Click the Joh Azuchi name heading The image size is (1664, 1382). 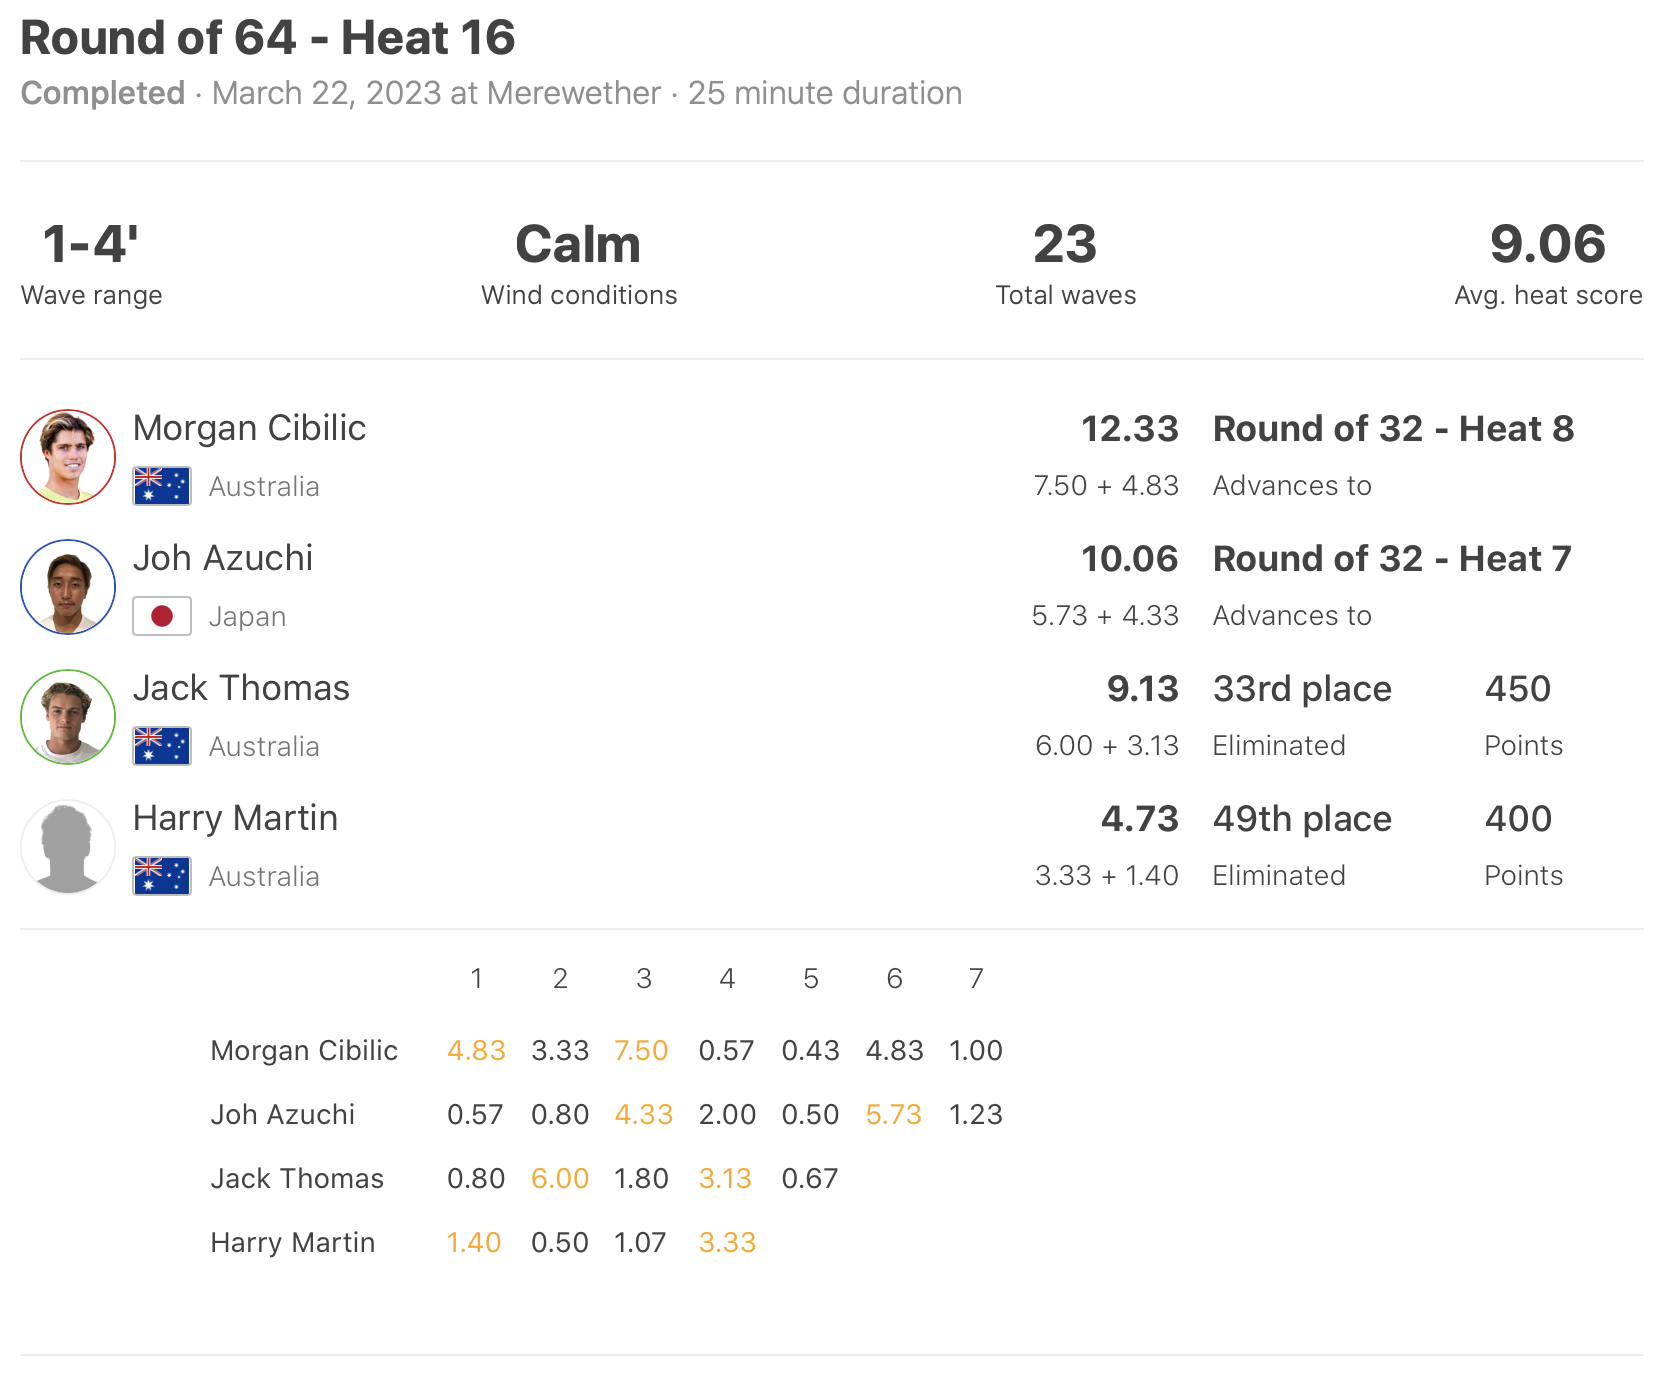click(x=223, y=558)
